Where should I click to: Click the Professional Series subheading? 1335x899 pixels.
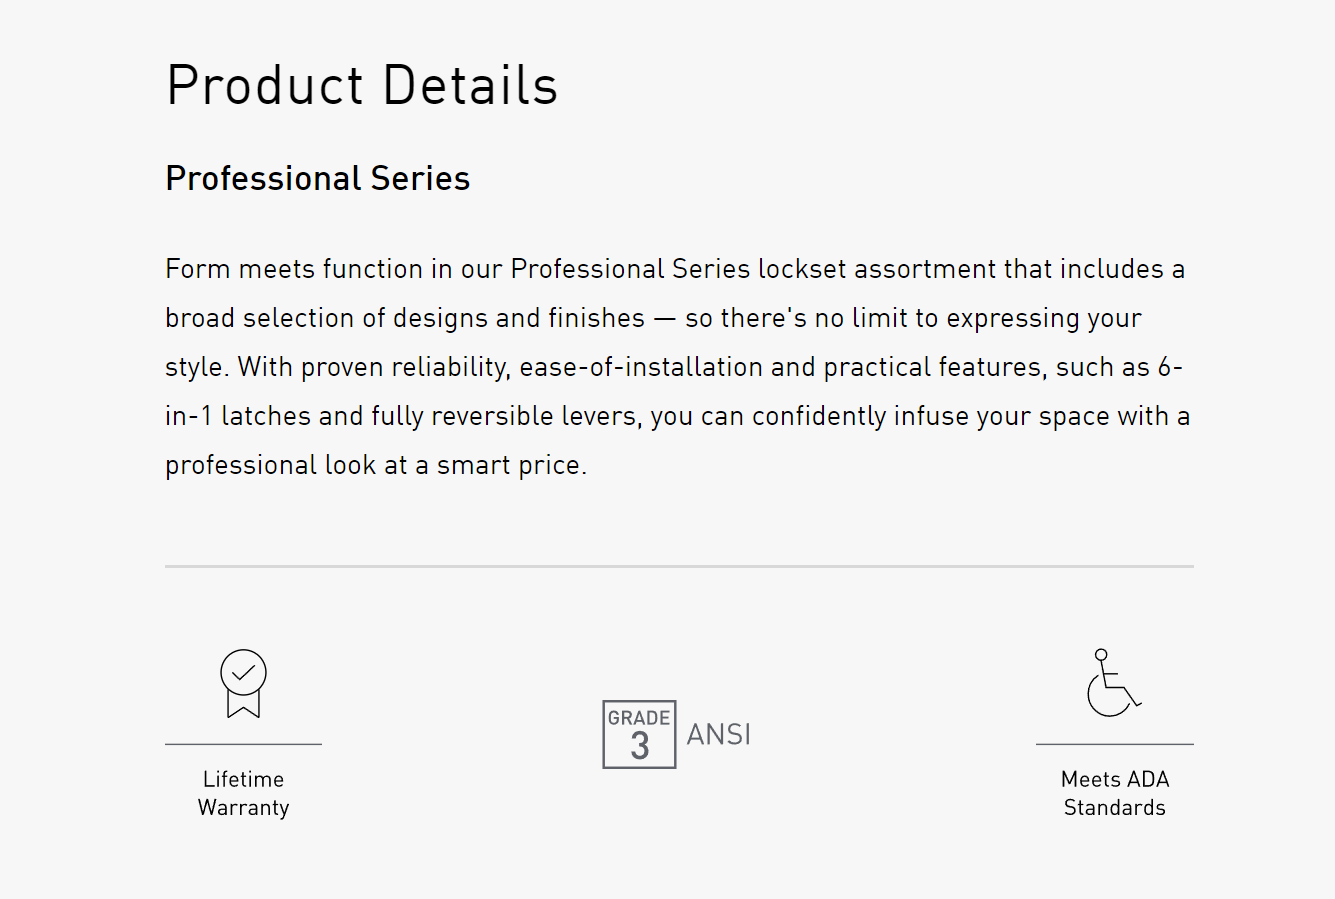pyautogui.click(x=318, y=178)
